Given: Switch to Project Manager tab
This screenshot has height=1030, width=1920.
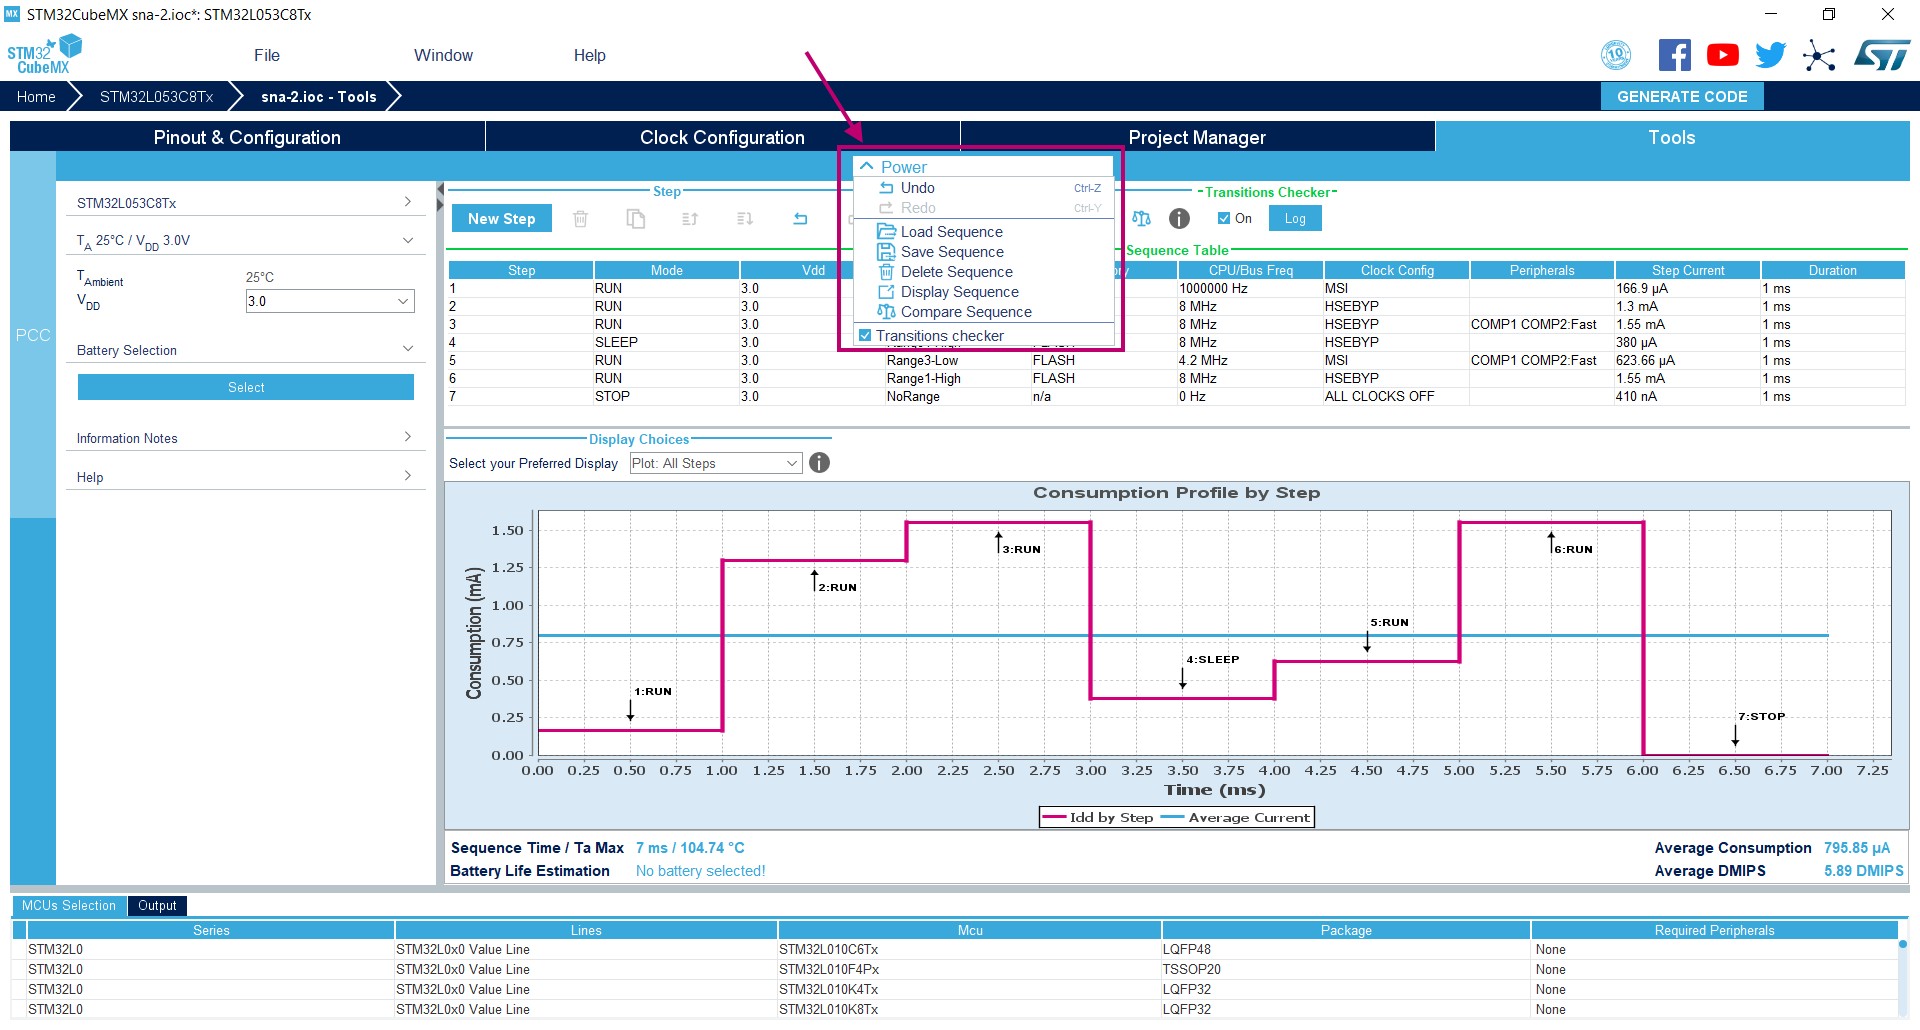Looking at the screenshot, I should [x=1197, y=137].
